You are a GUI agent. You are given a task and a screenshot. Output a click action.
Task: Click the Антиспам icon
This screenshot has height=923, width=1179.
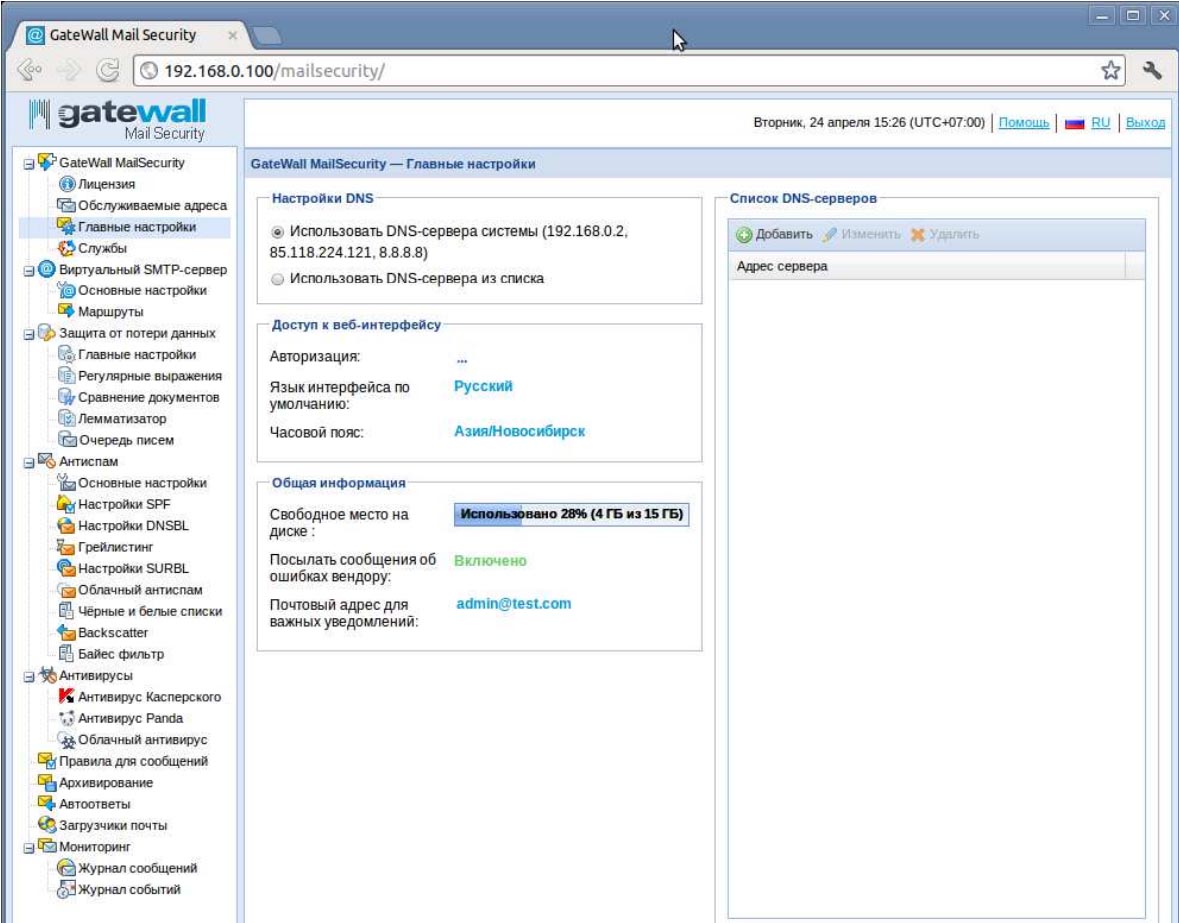tap(47, 461)
